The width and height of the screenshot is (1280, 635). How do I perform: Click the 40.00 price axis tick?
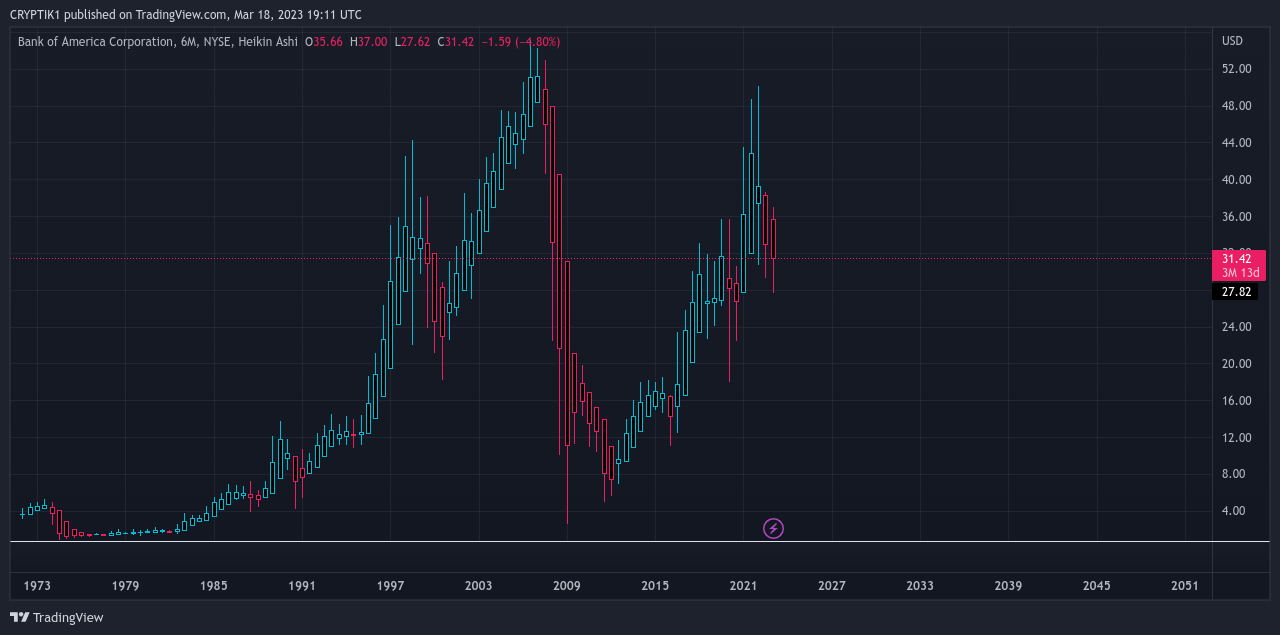coord(1236,180)
